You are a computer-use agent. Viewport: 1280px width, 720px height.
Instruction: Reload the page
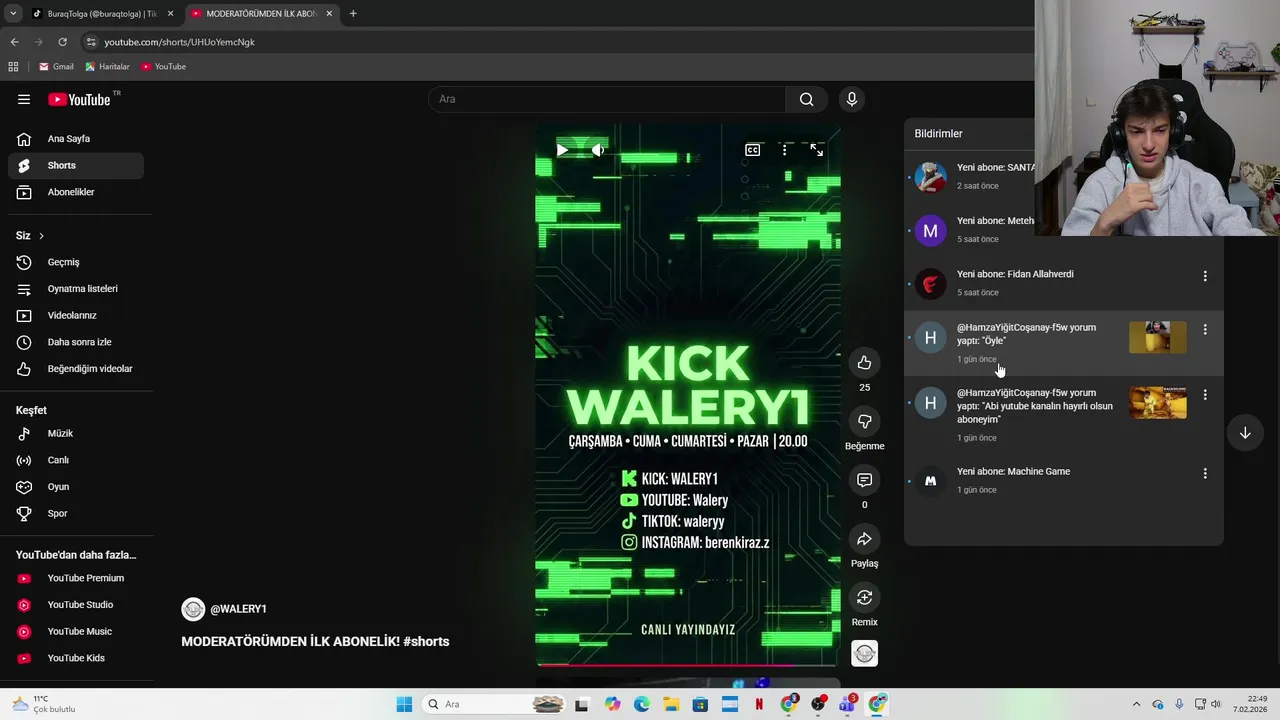click(x=62, y=42)
